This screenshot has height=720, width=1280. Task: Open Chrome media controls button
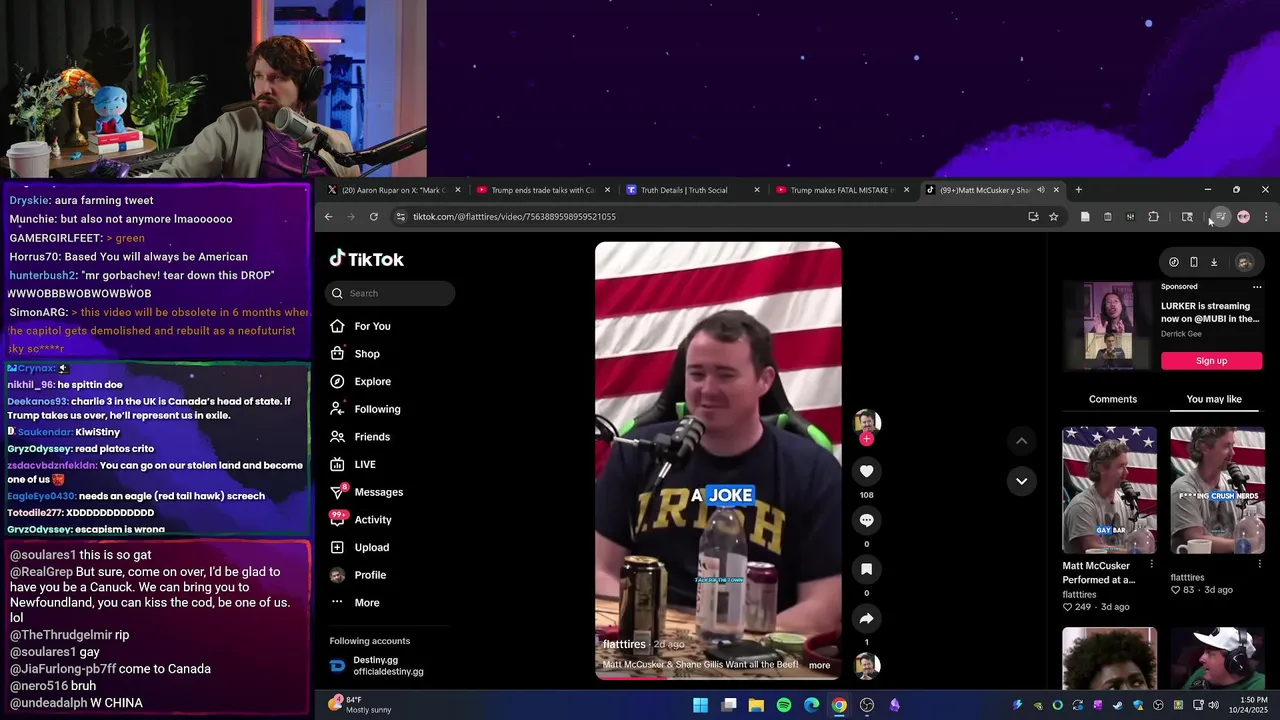point(1220,217)
